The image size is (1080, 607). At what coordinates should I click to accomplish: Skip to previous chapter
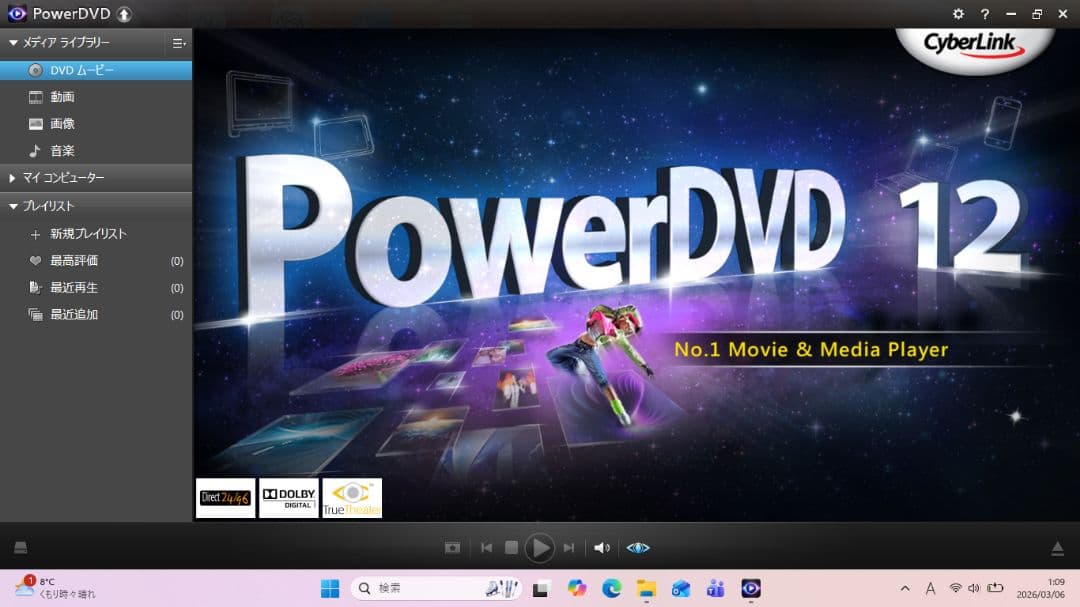[486, 548]
